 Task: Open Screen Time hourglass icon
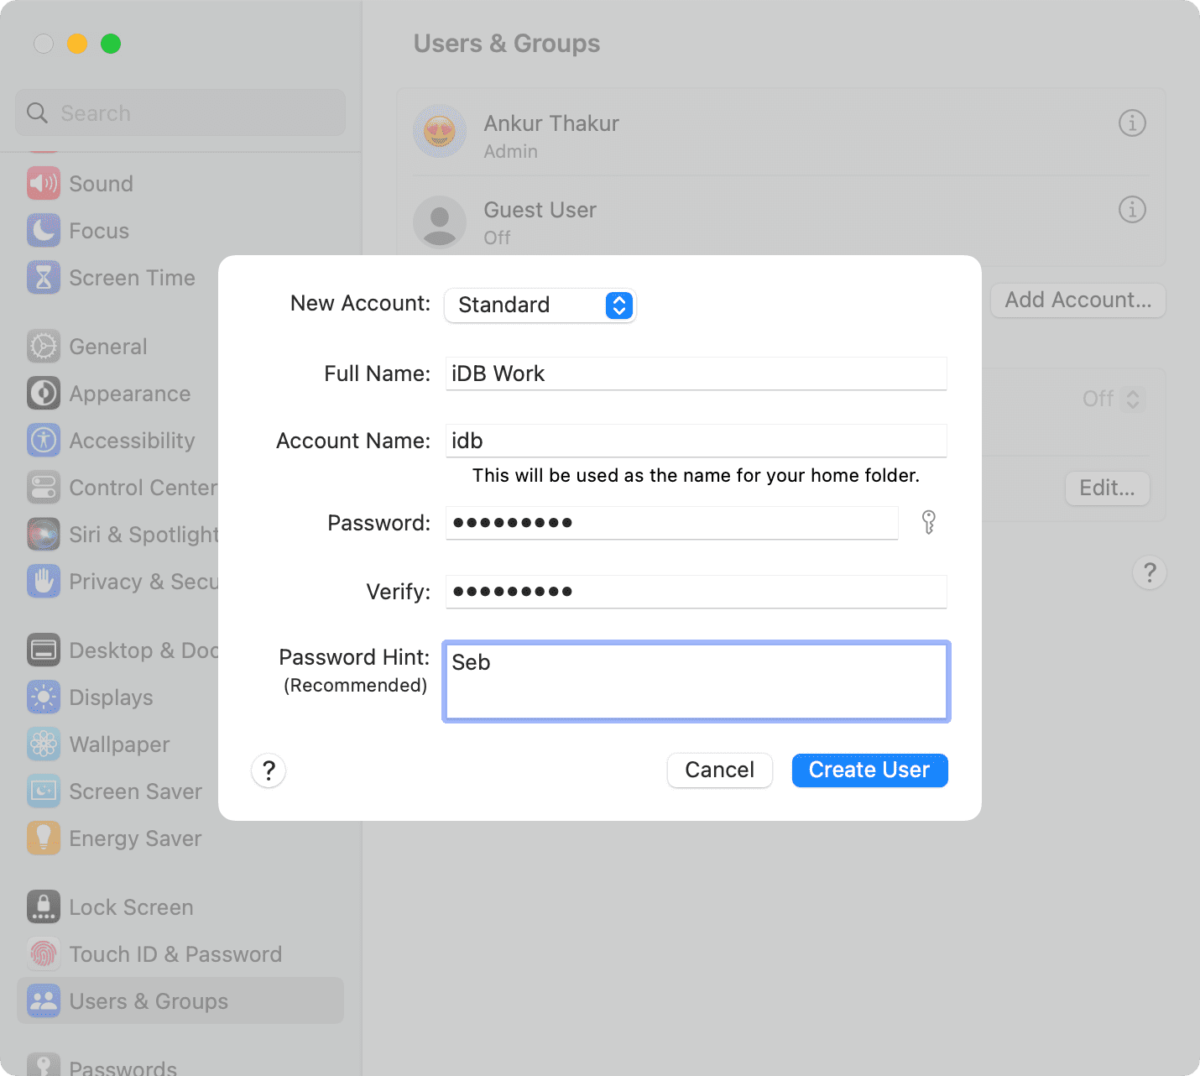tap(43, 278)
